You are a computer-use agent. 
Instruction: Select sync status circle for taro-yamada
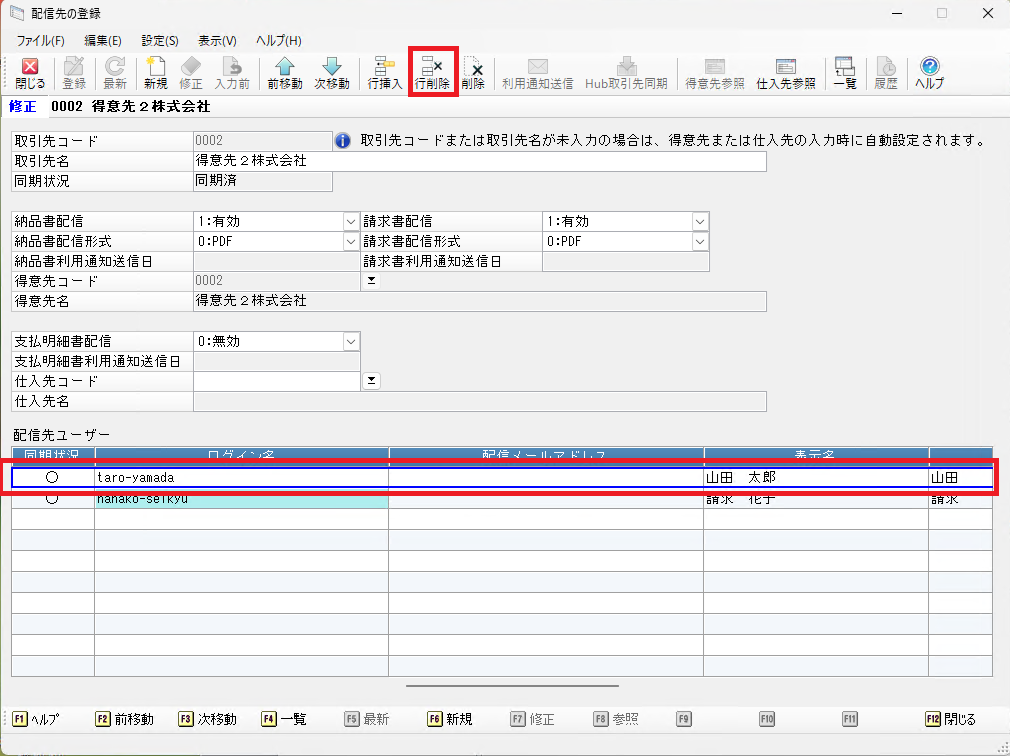(x=52, y=478)
